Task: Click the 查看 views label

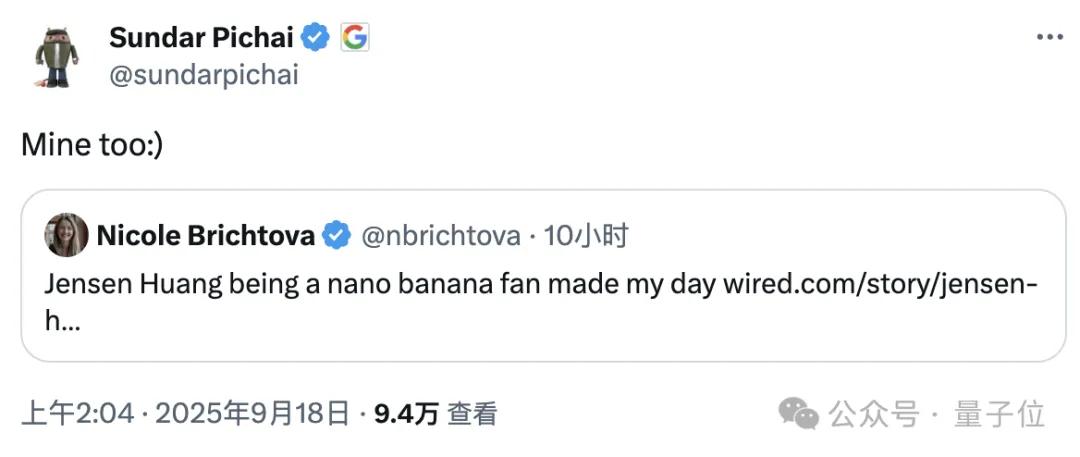Action: (472, 413)
